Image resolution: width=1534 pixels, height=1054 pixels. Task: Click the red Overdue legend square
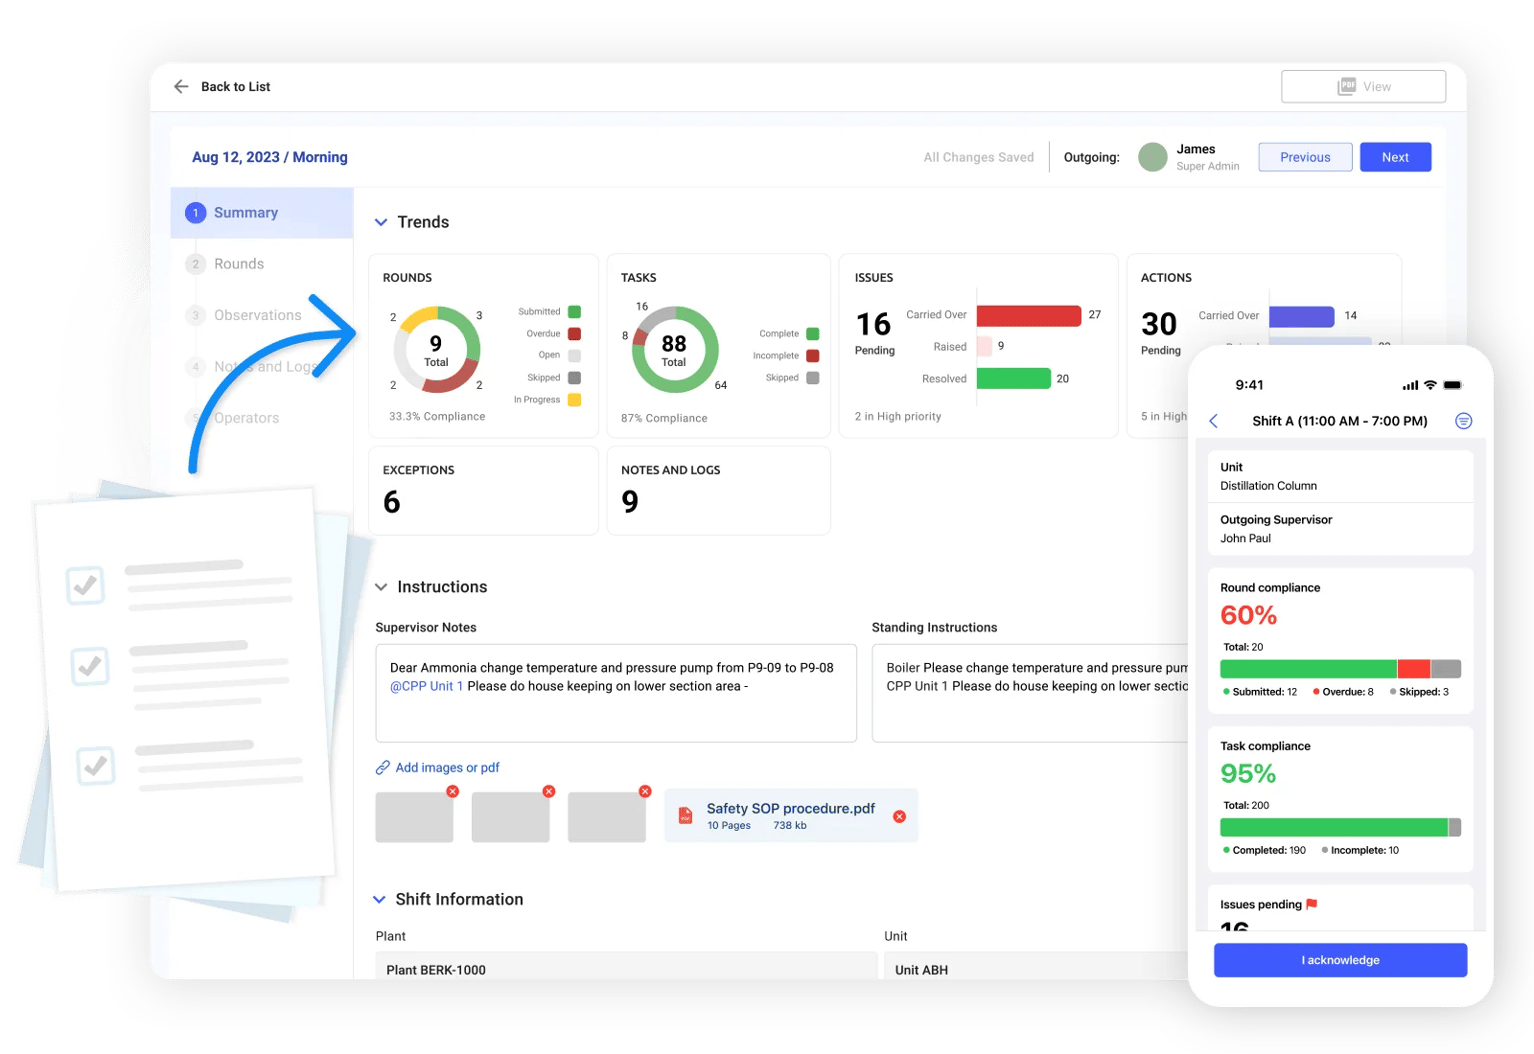pos(575,334)
